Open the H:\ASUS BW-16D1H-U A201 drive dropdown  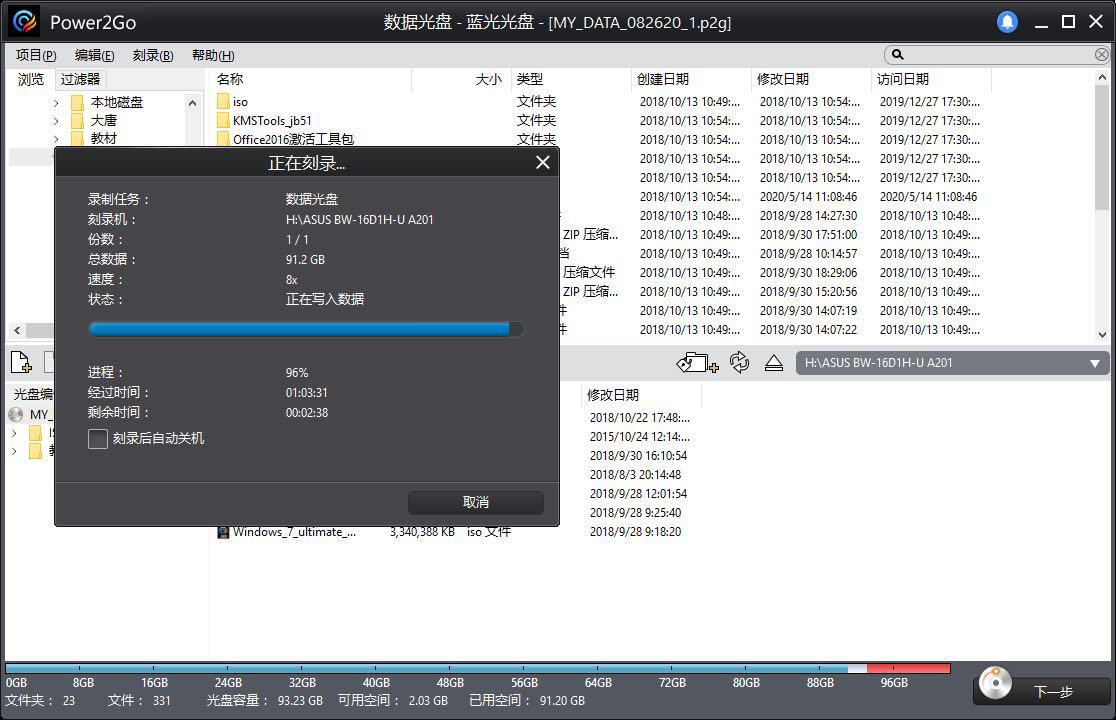(1095, 363)
